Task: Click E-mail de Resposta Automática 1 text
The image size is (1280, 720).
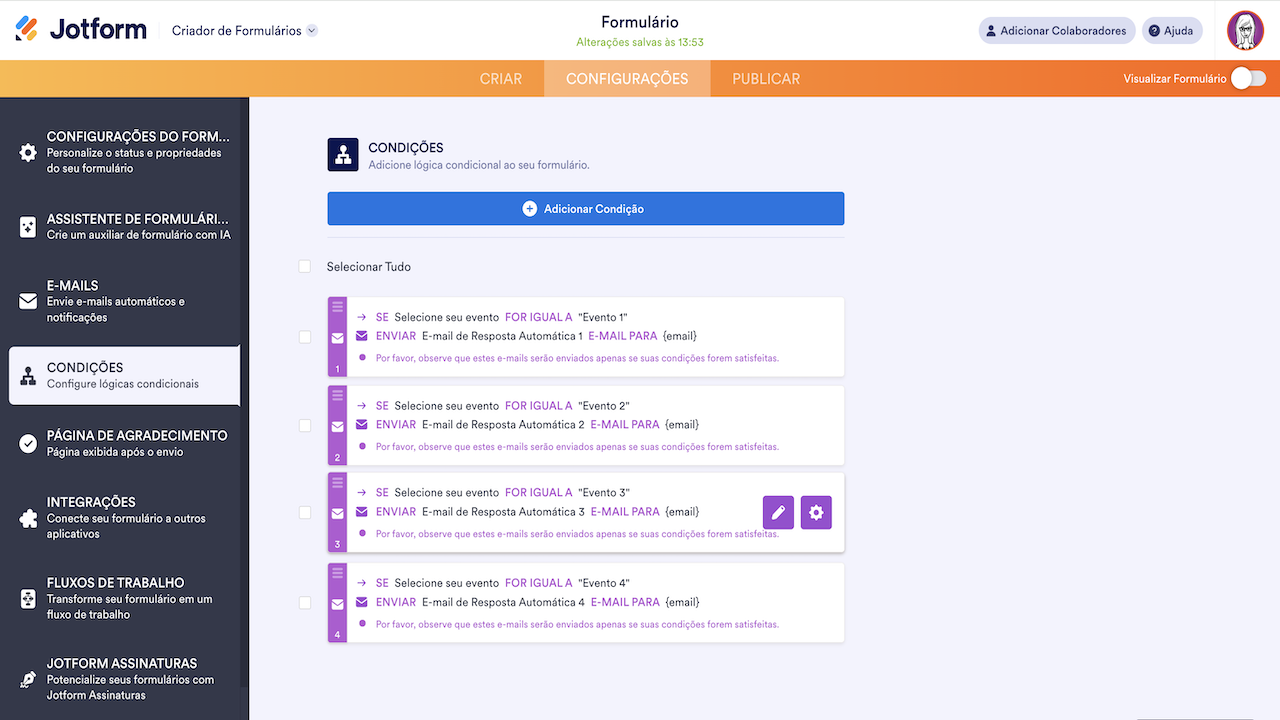Action: point(502,336)
